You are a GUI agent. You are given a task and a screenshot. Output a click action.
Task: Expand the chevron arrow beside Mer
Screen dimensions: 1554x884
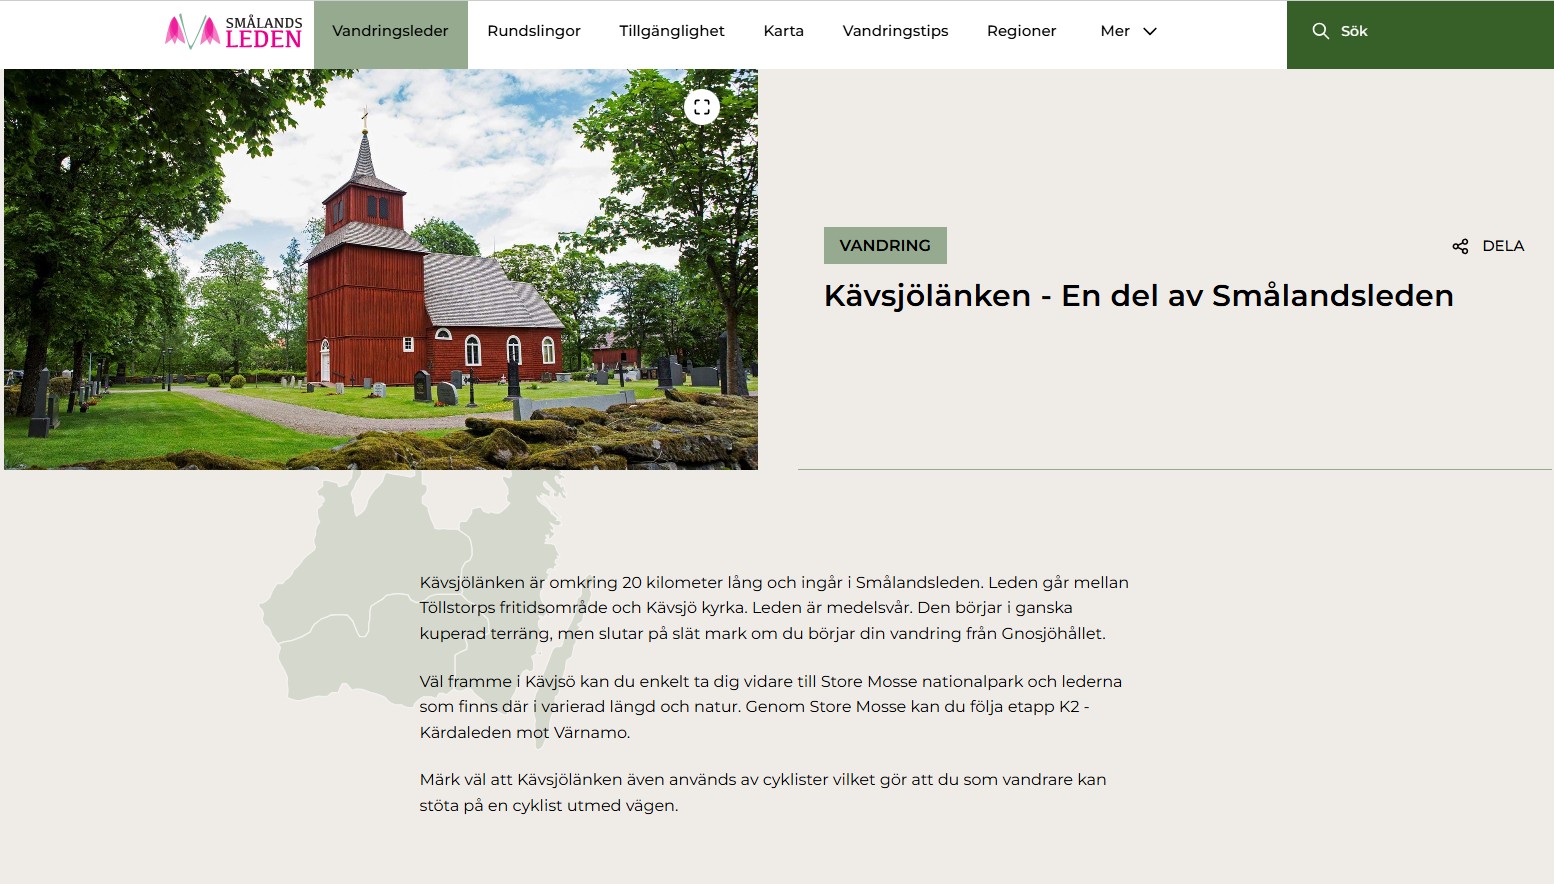coord(1150,31)
